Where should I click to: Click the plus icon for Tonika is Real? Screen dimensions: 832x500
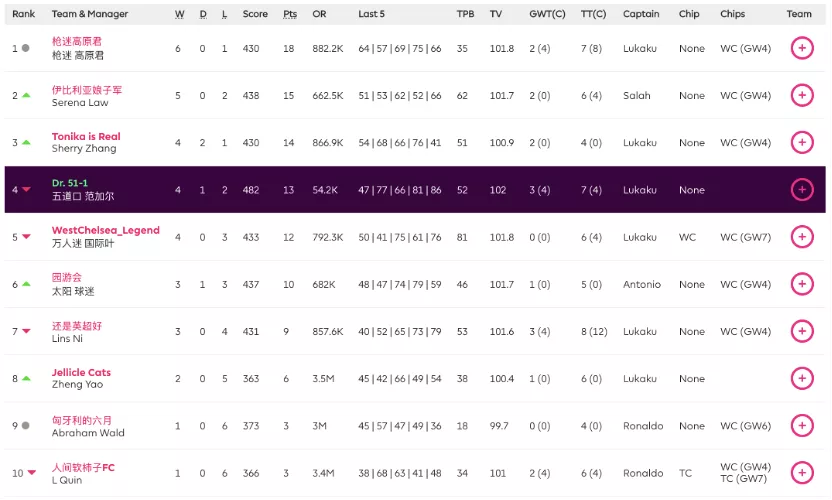pos(801,143)
